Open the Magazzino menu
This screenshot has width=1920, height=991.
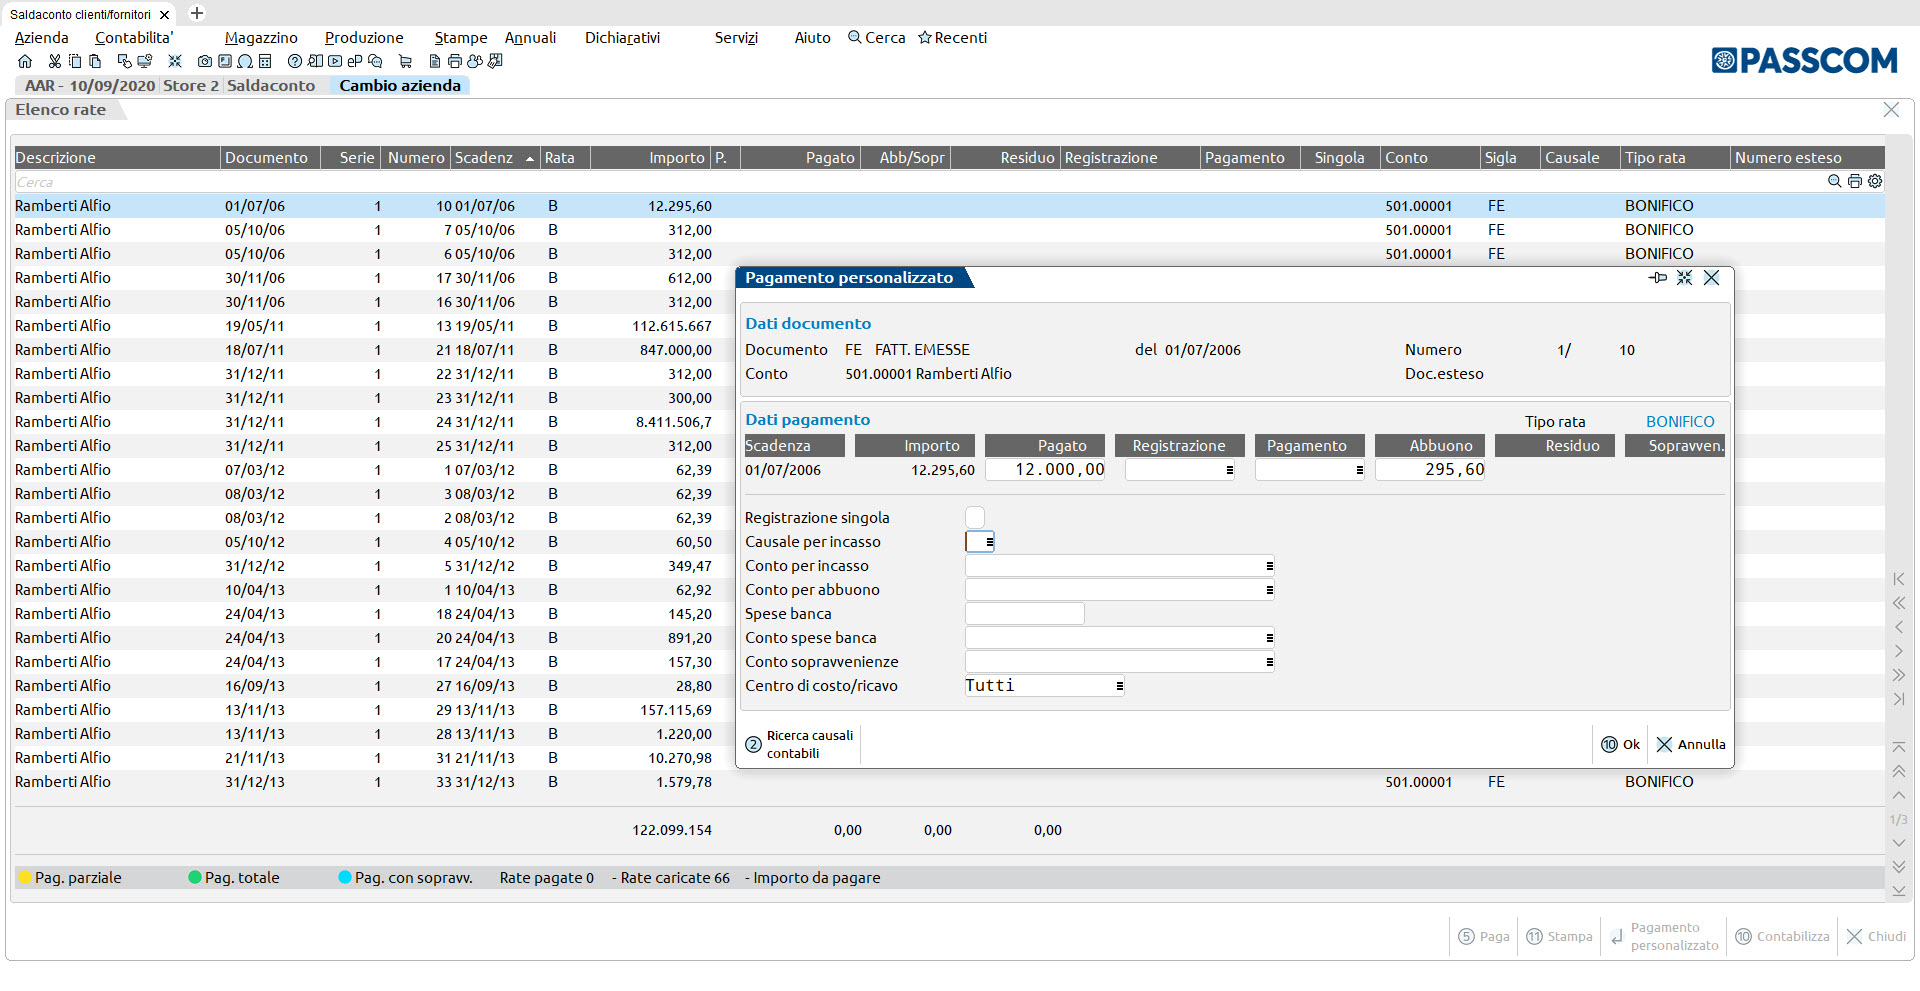pos(261,38)
